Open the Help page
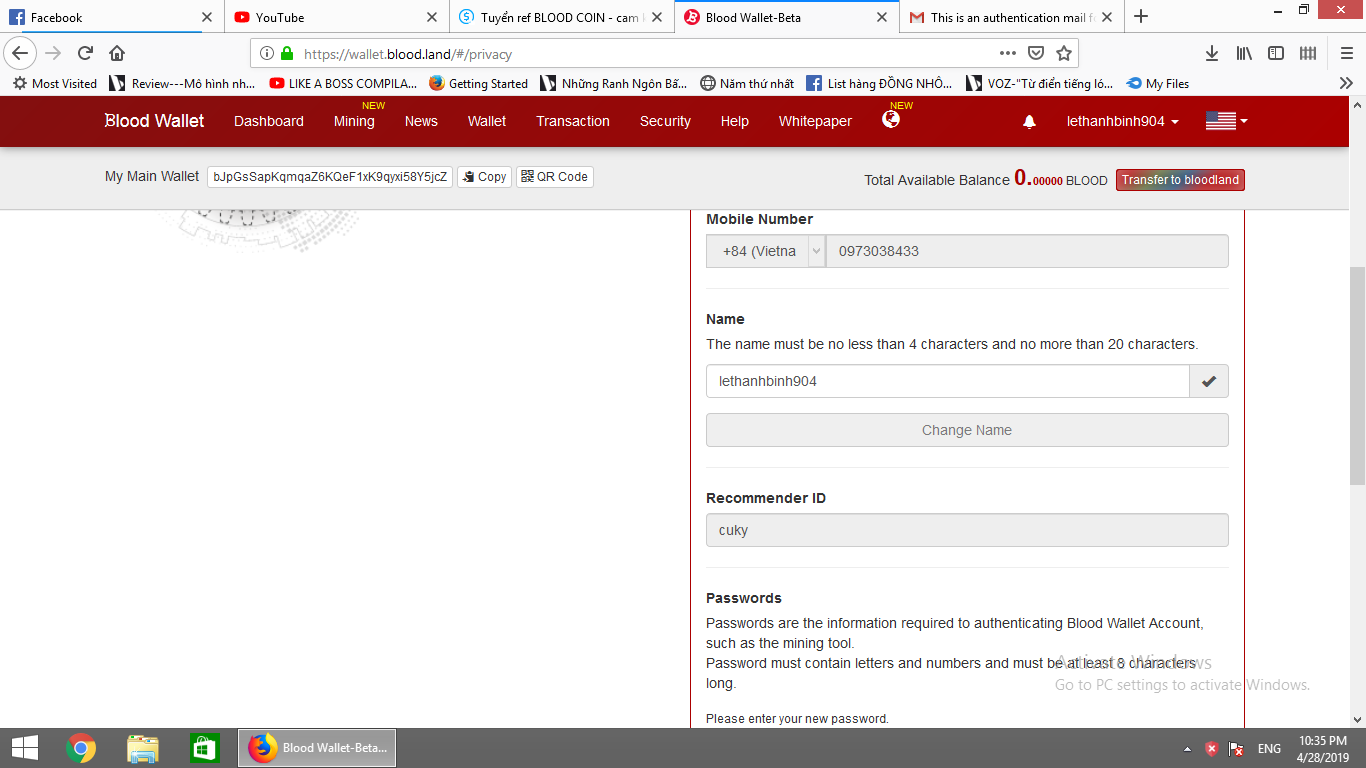This screenshot has width=1366, height=768. pyautogui.click(x=734, y=121)
